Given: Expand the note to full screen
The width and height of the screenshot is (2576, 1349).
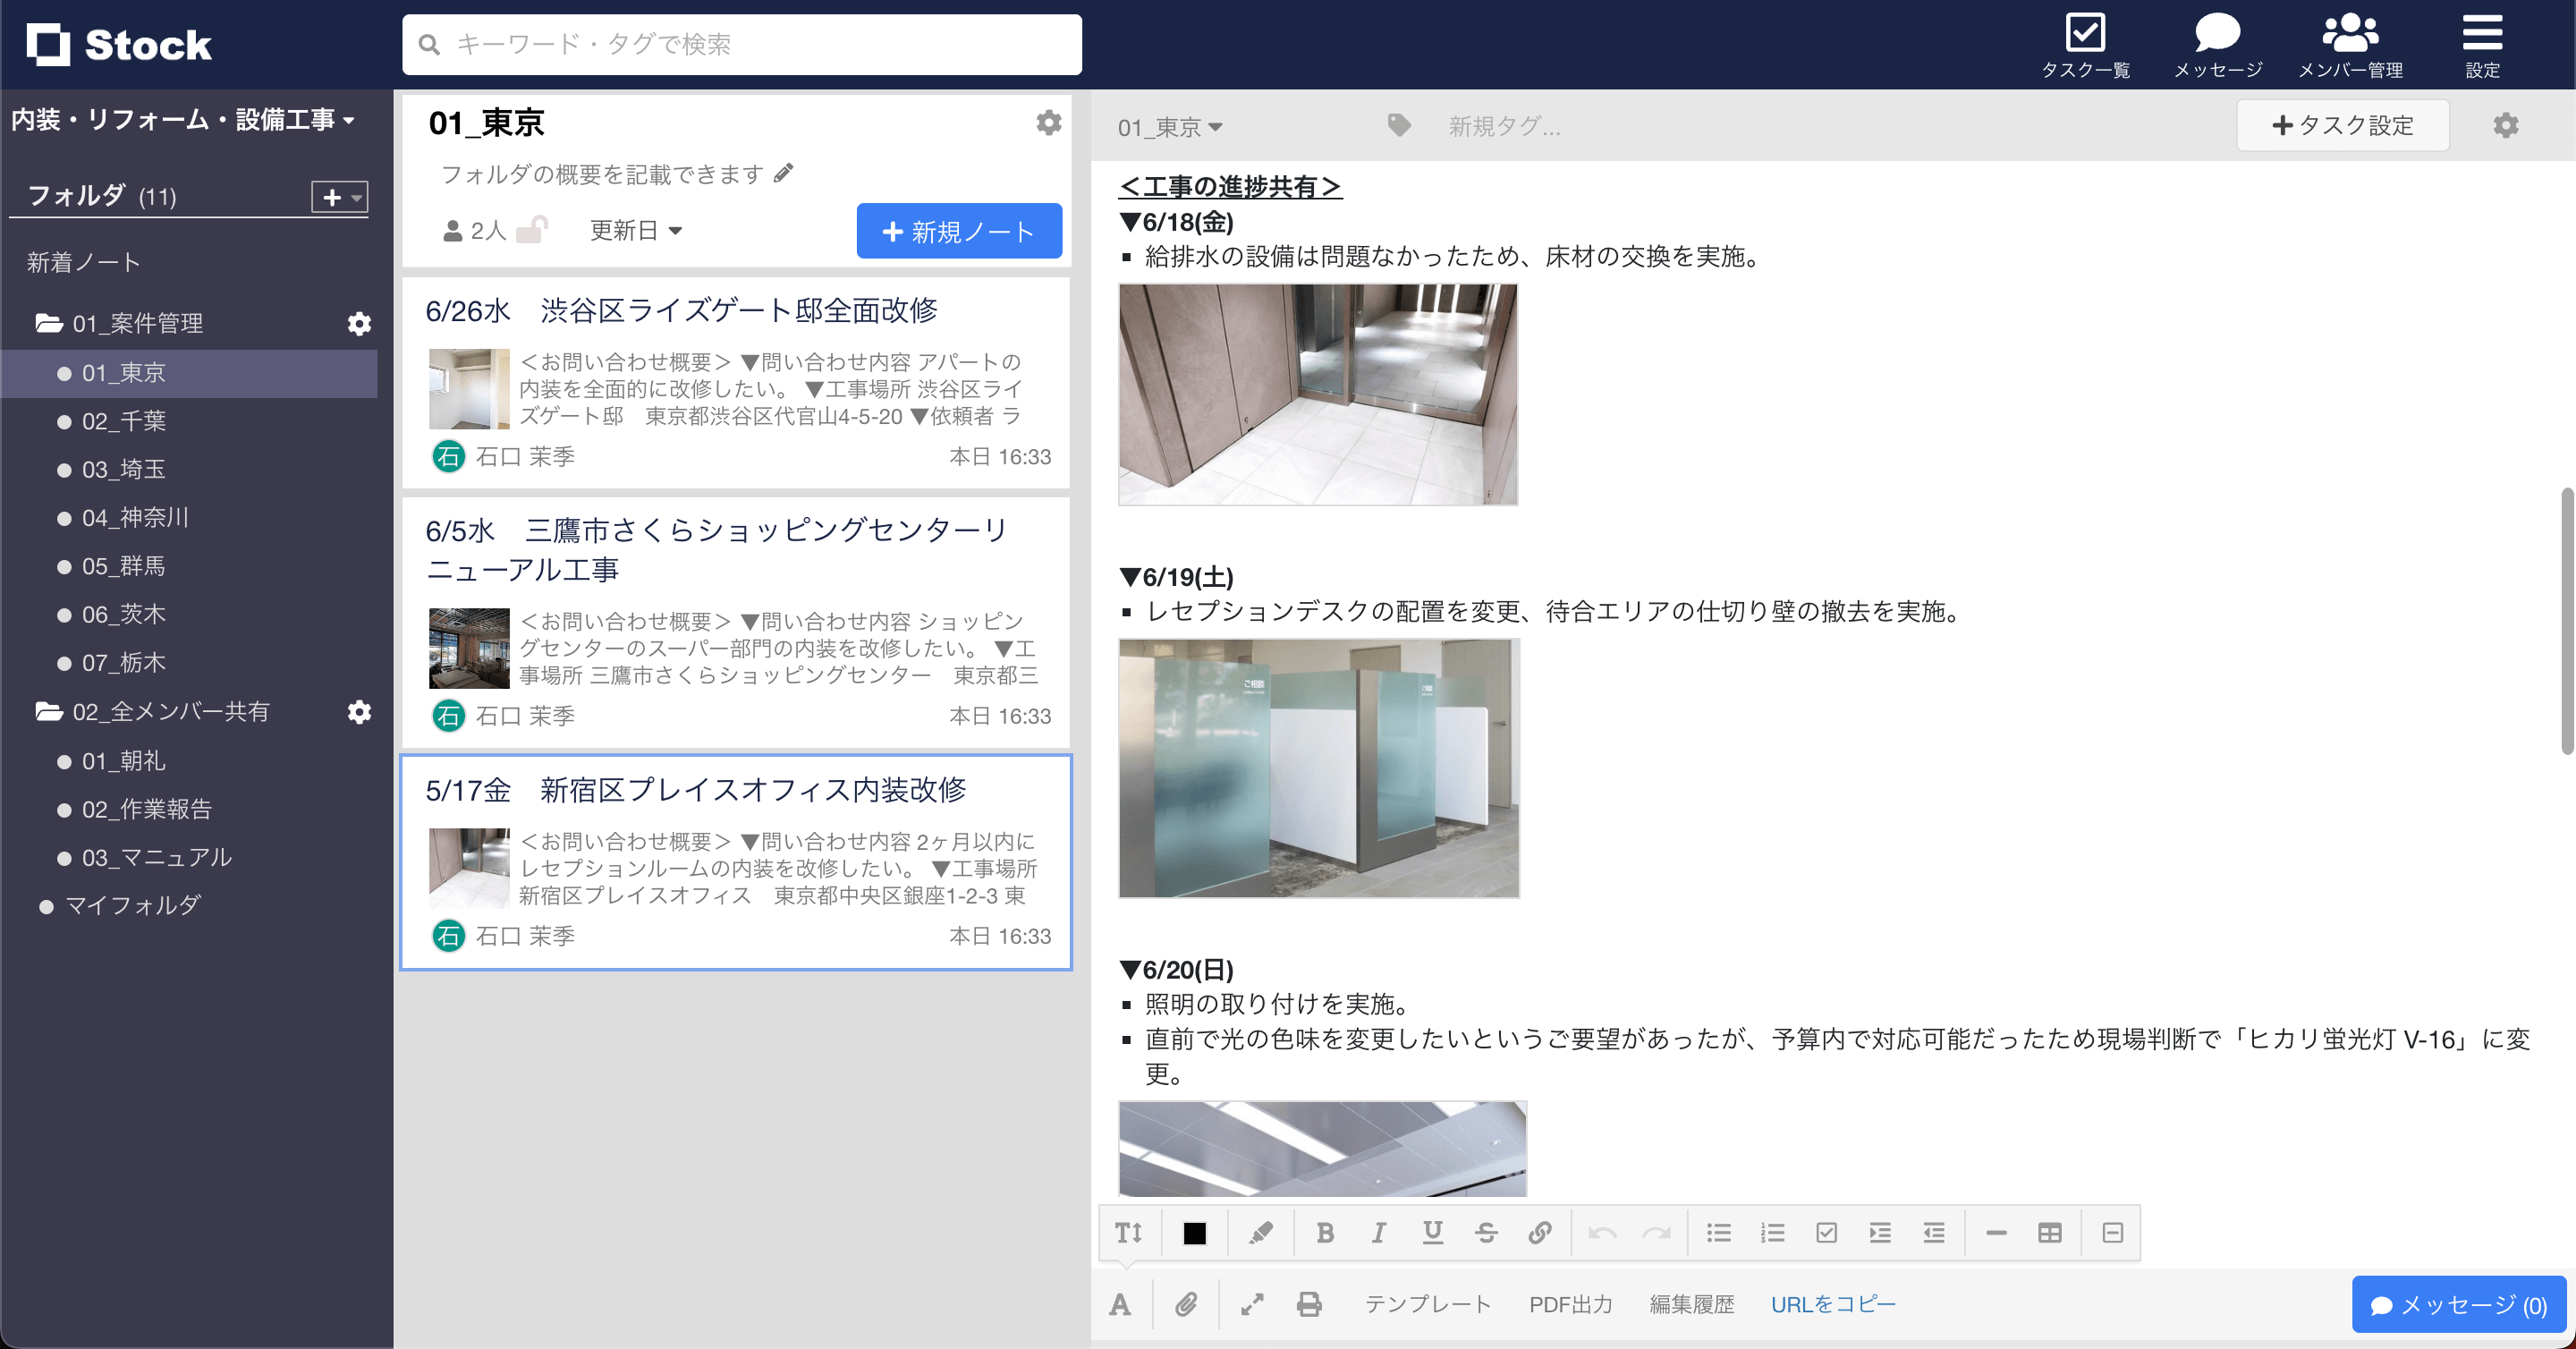Looking at the screenshot, I should coord(1252,1304).
